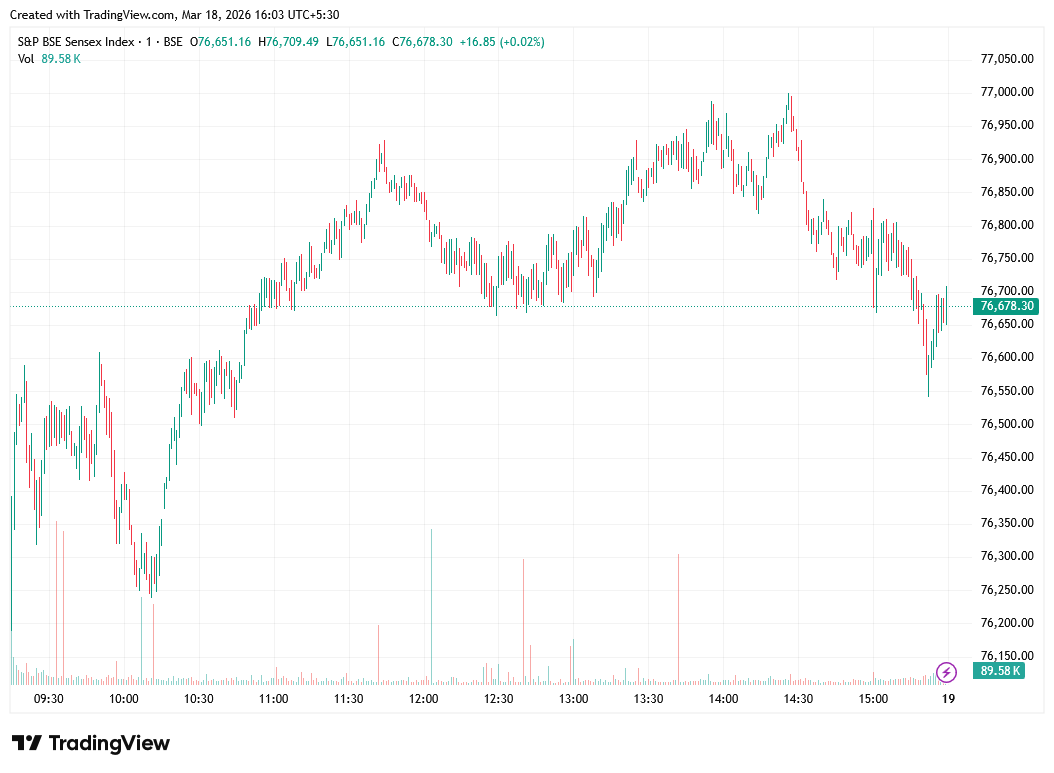Click the 09:30 time axis label
This screenshot has width=1054, height=773.
coord(49,699)
